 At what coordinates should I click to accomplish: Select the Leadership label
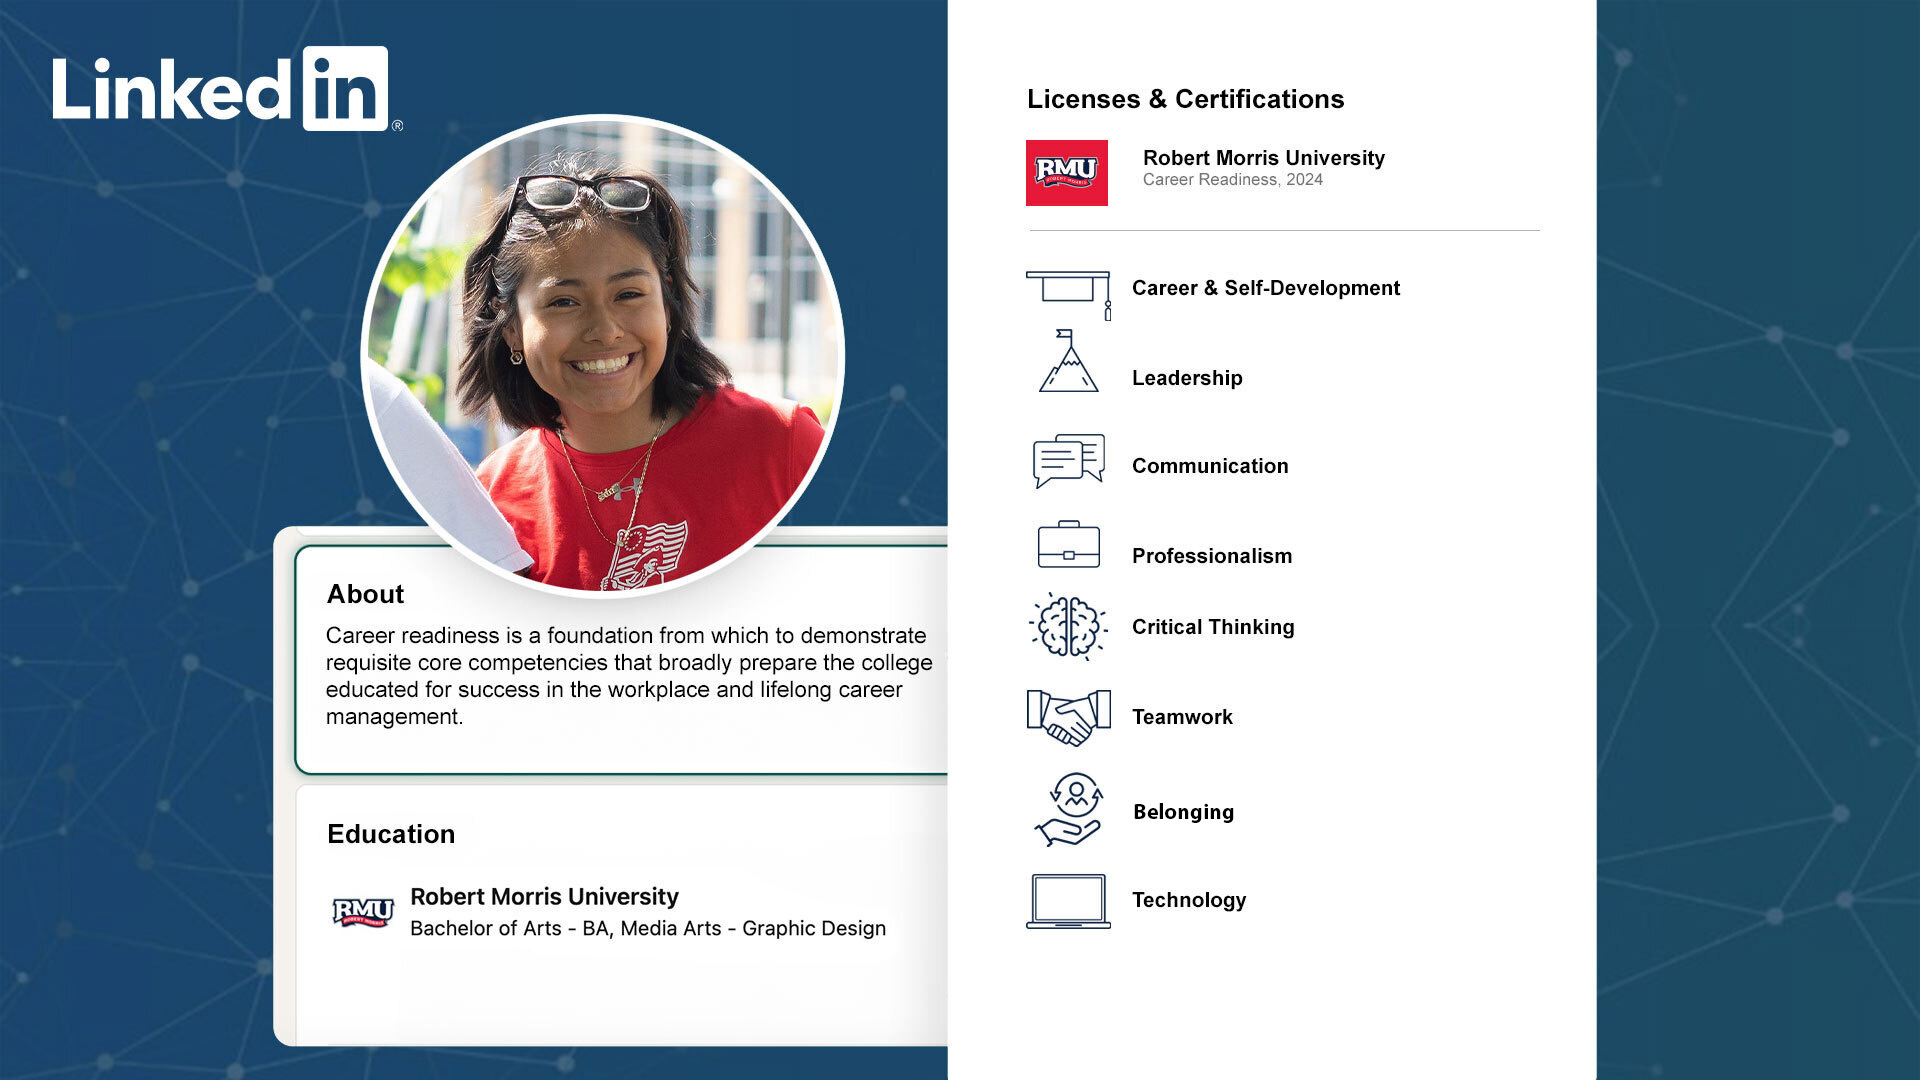(1187, 378)
